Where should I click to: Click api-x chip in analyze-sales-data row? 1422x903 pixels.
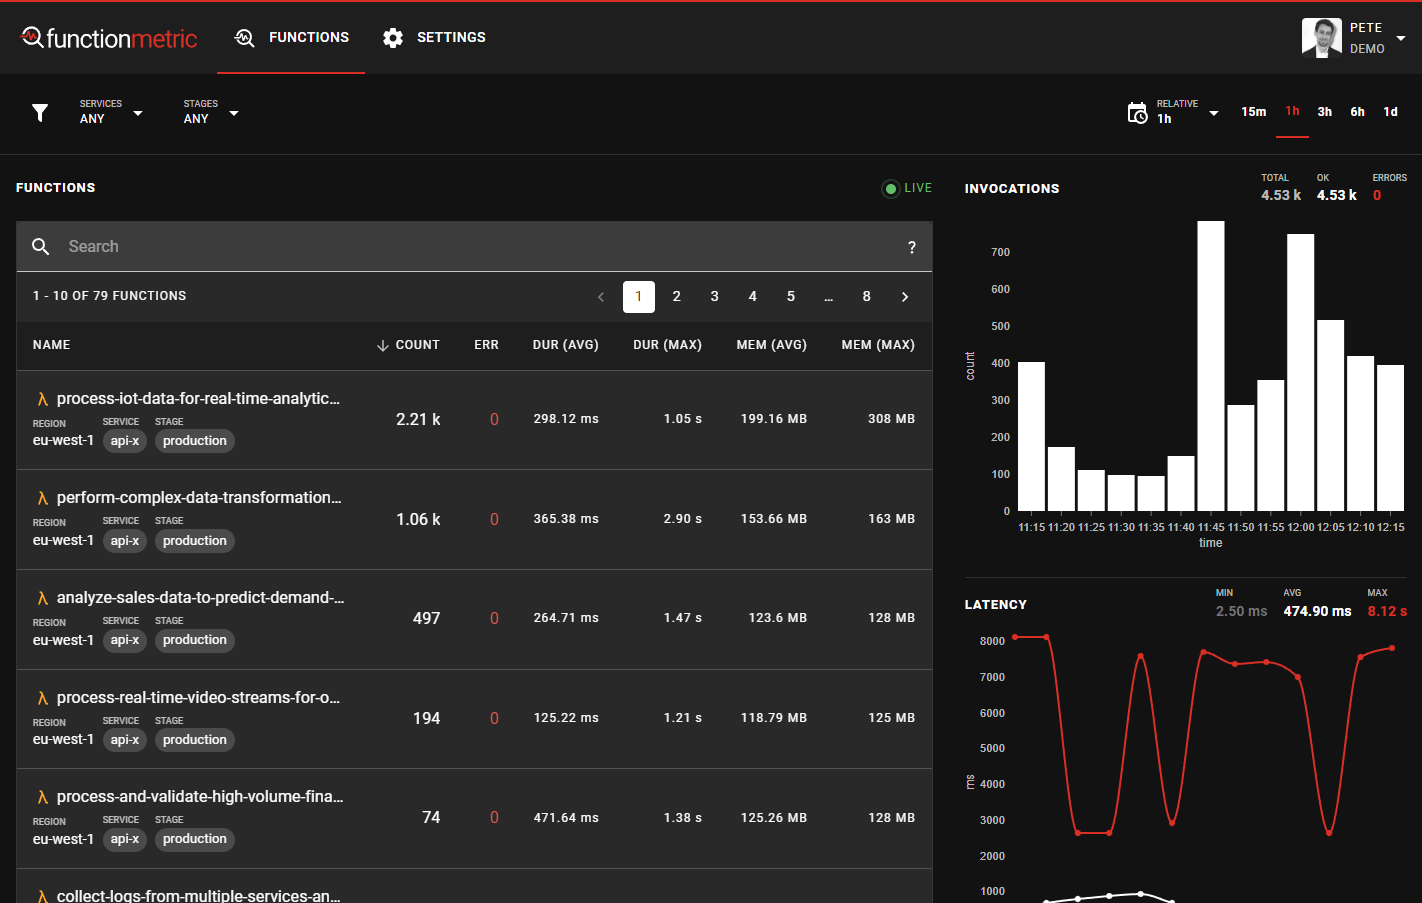point(125,640)
